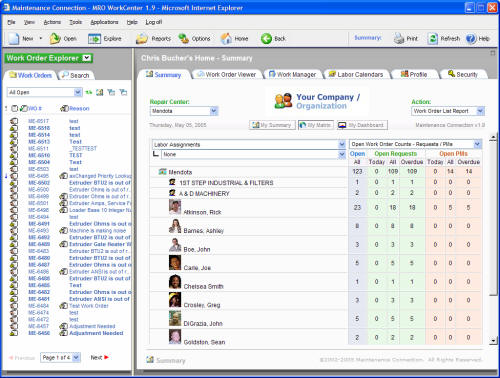Click Chelsea Smith photo thumbnail
Screen dimensions: 500x378
[x=175, y=282]
